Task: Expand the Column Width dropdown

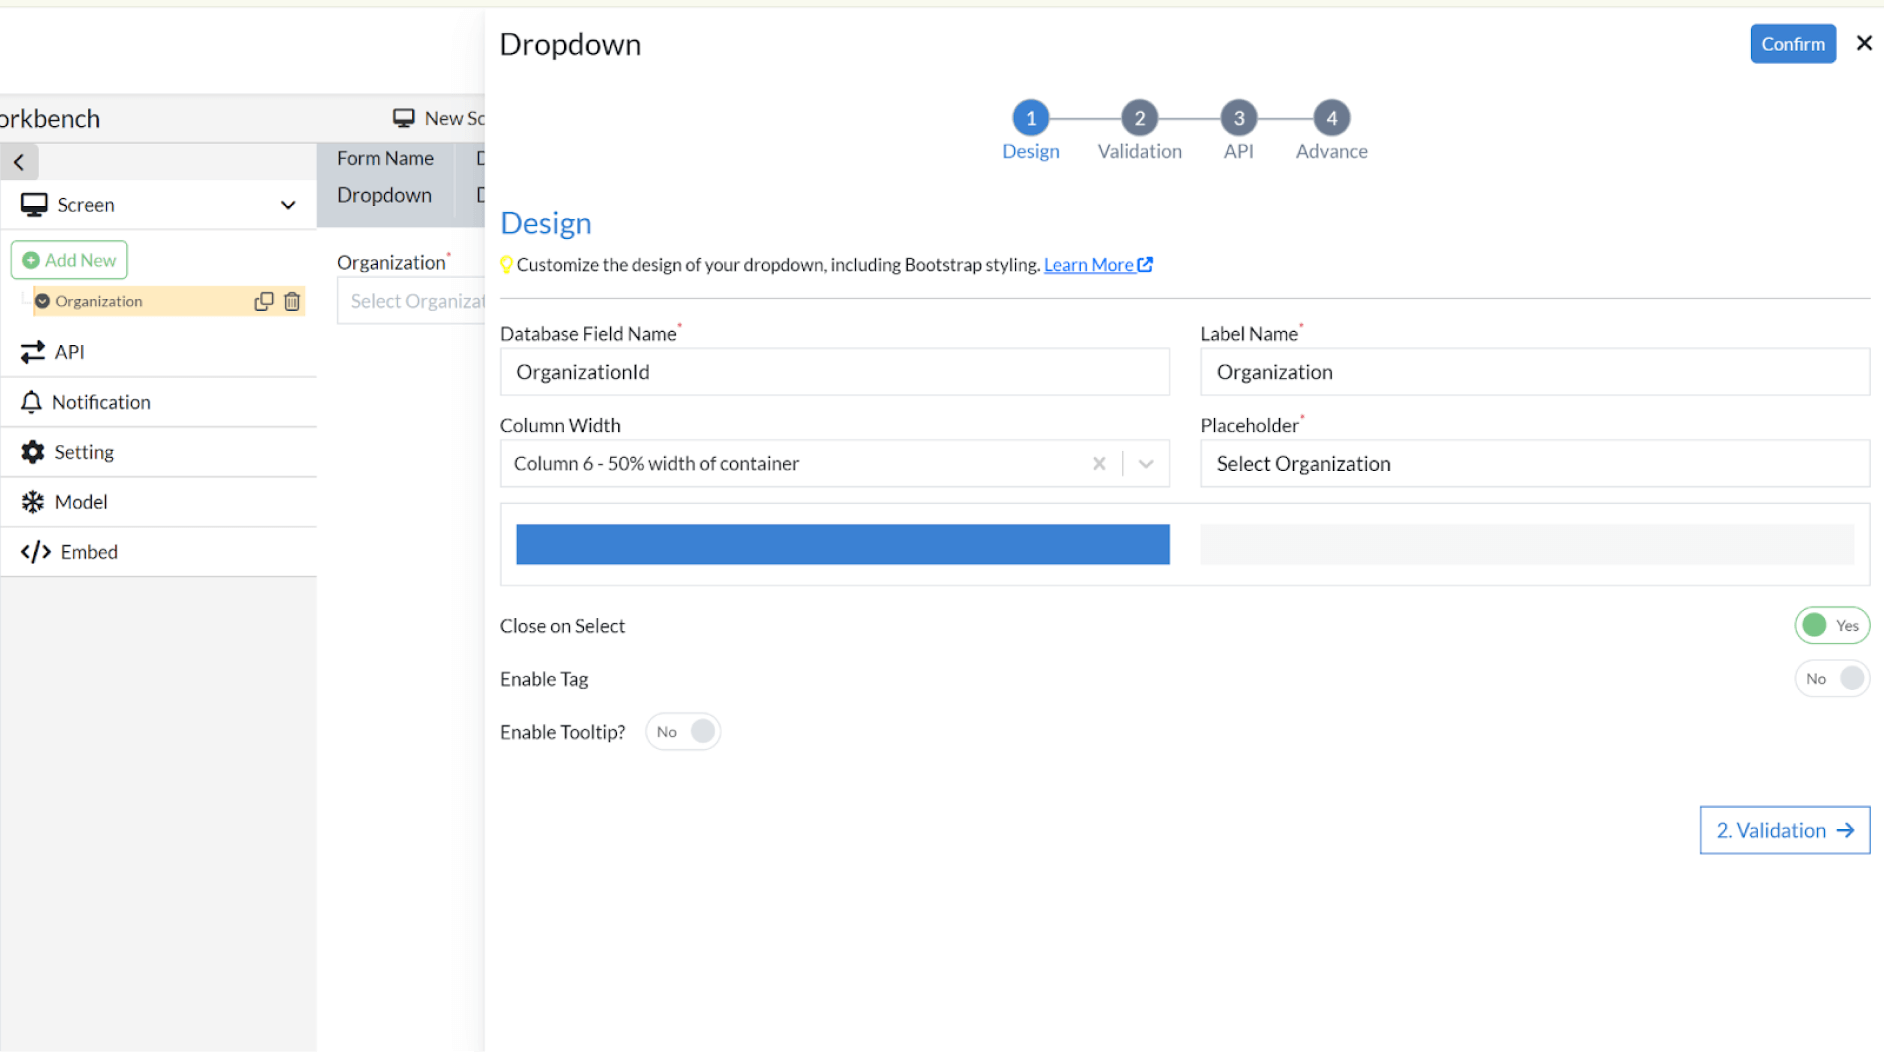Action: [1146, 464]
